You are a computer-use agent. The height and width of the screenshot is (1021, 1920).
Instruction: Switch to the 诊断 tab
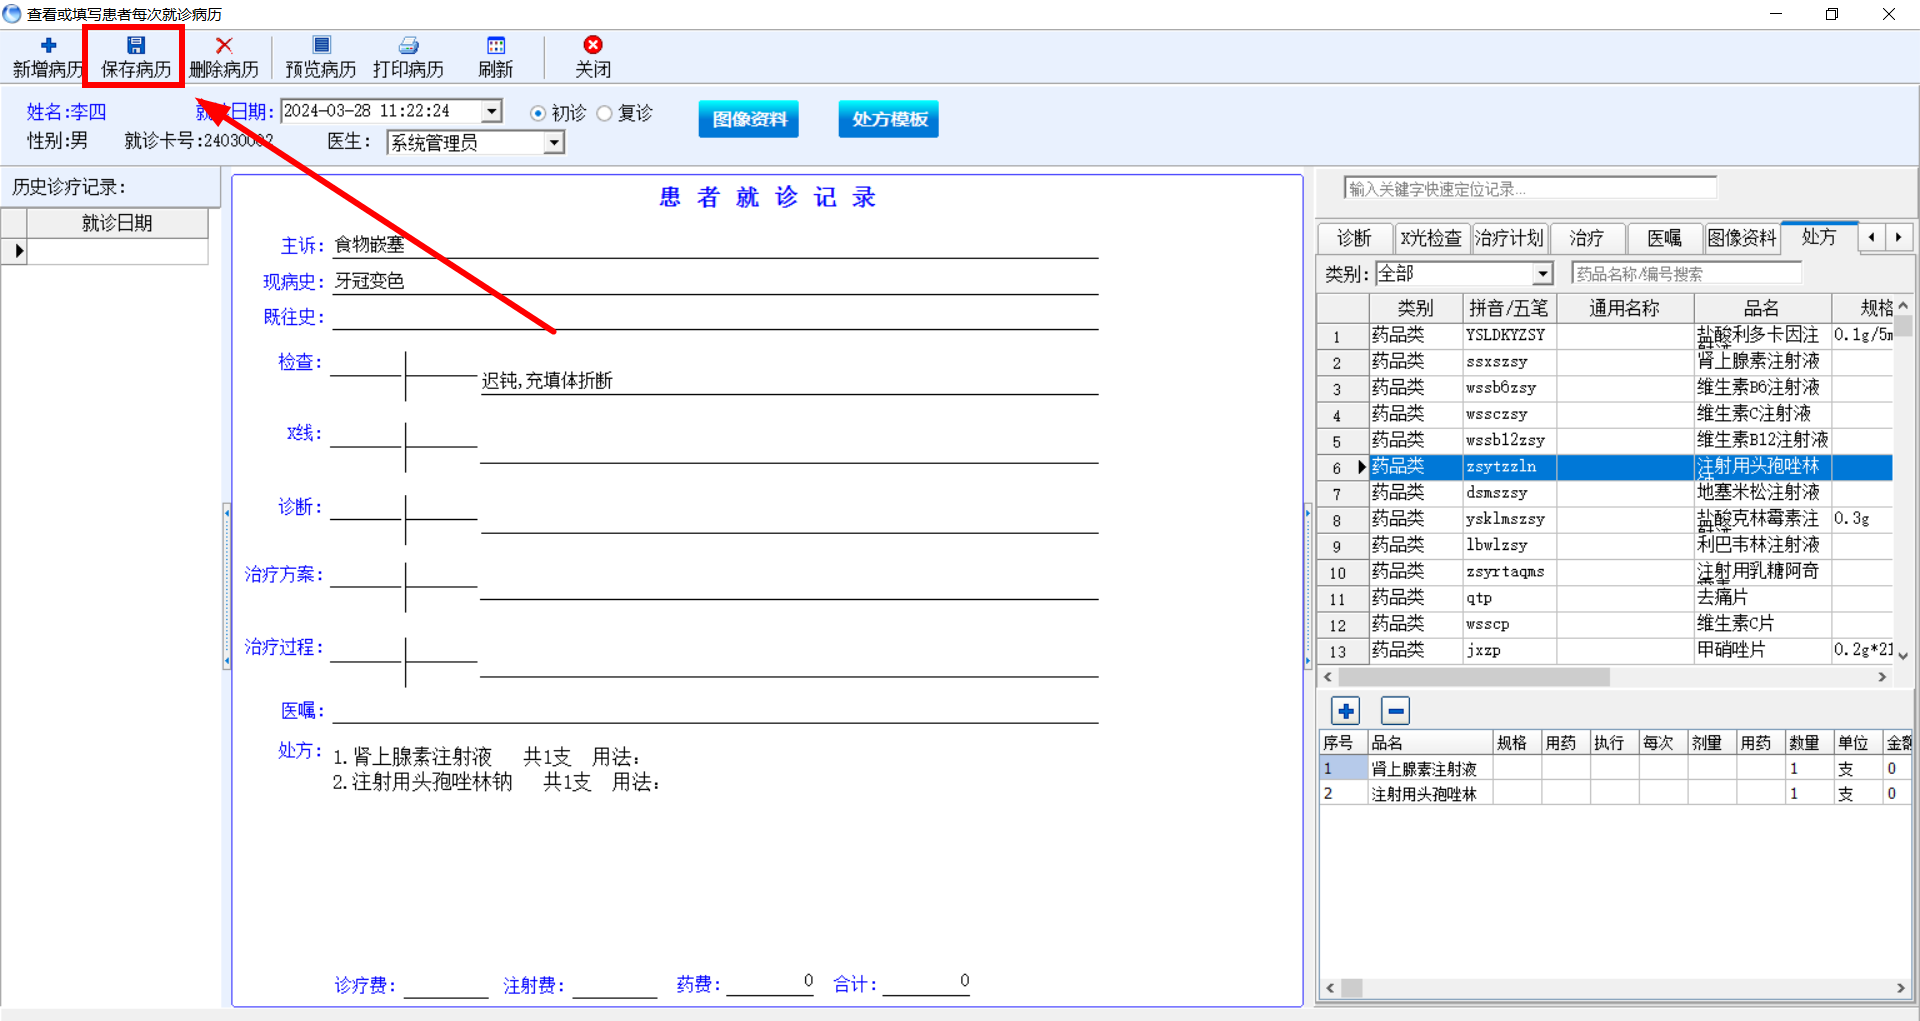coord(1354,238)
